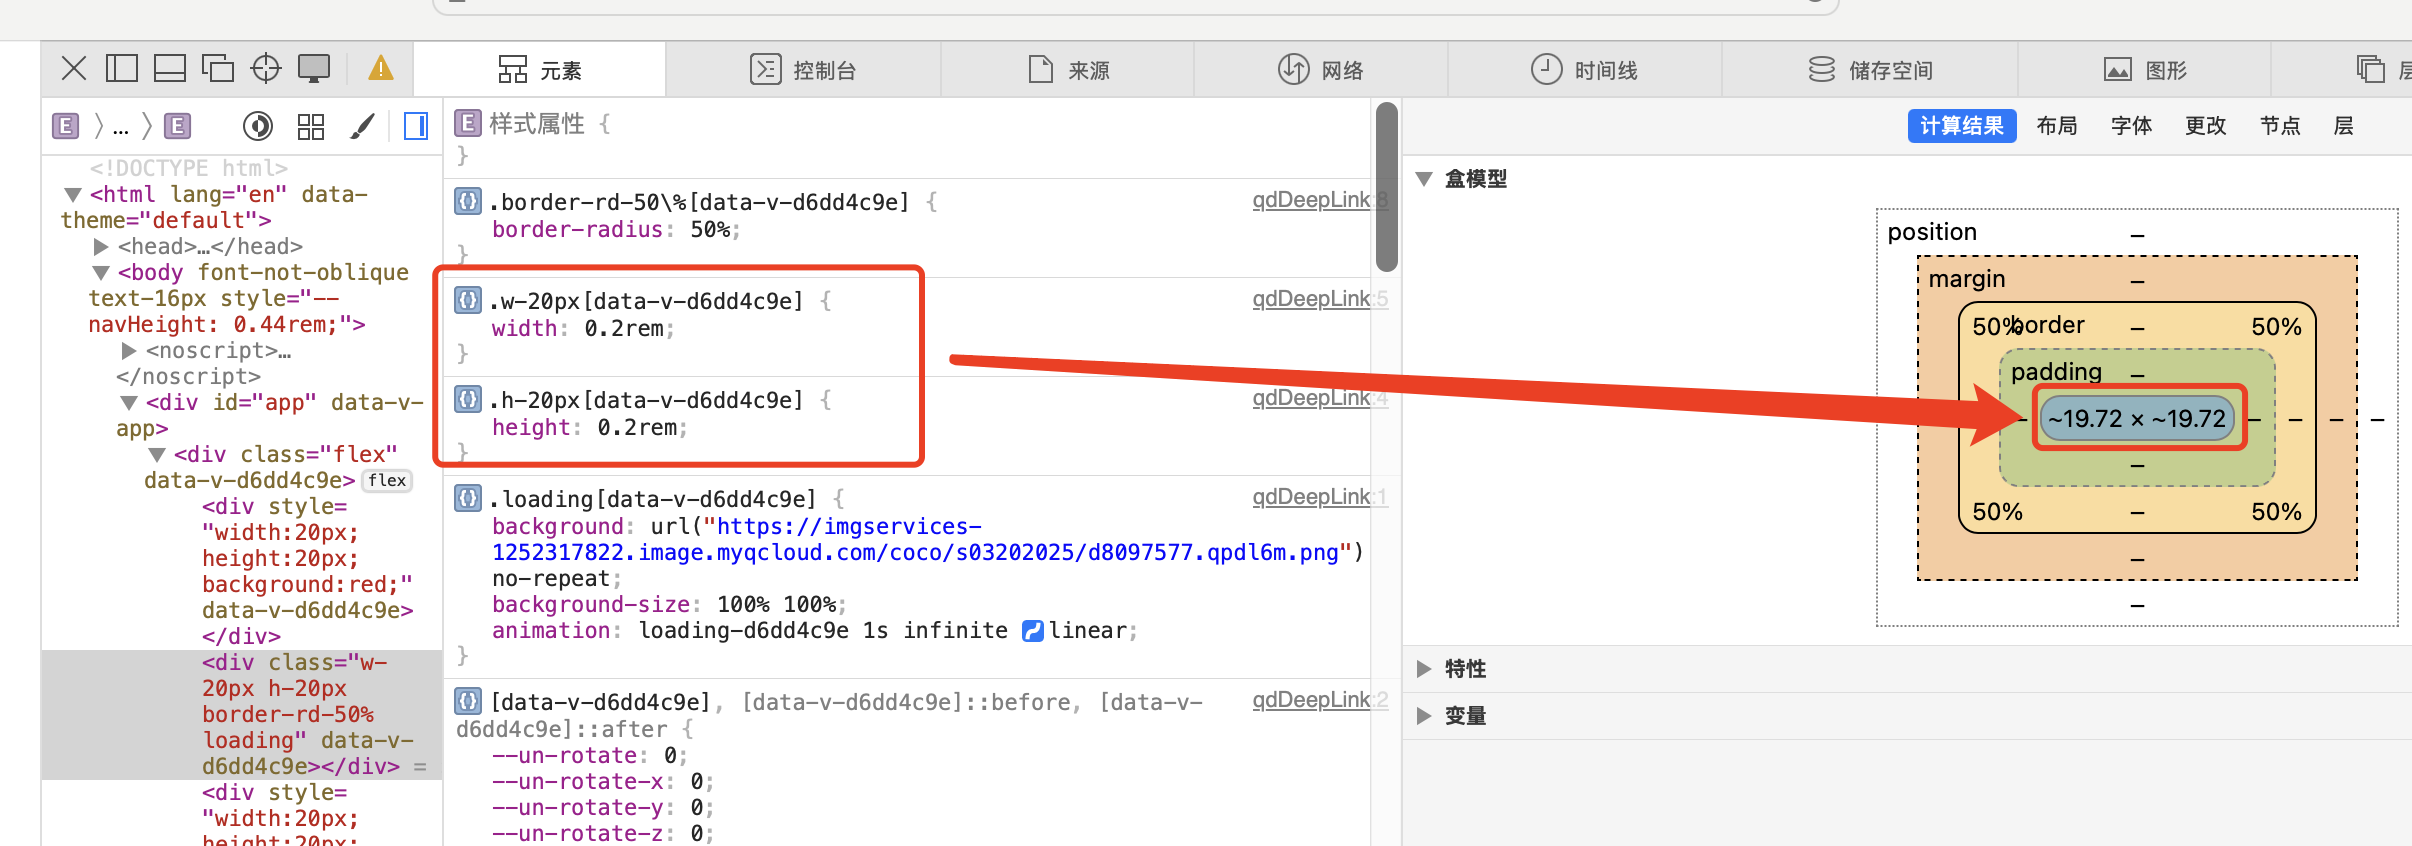The image size is (2412, 846).
Task: Switch to the 图形 tab
Action: tap(2145, 70)
